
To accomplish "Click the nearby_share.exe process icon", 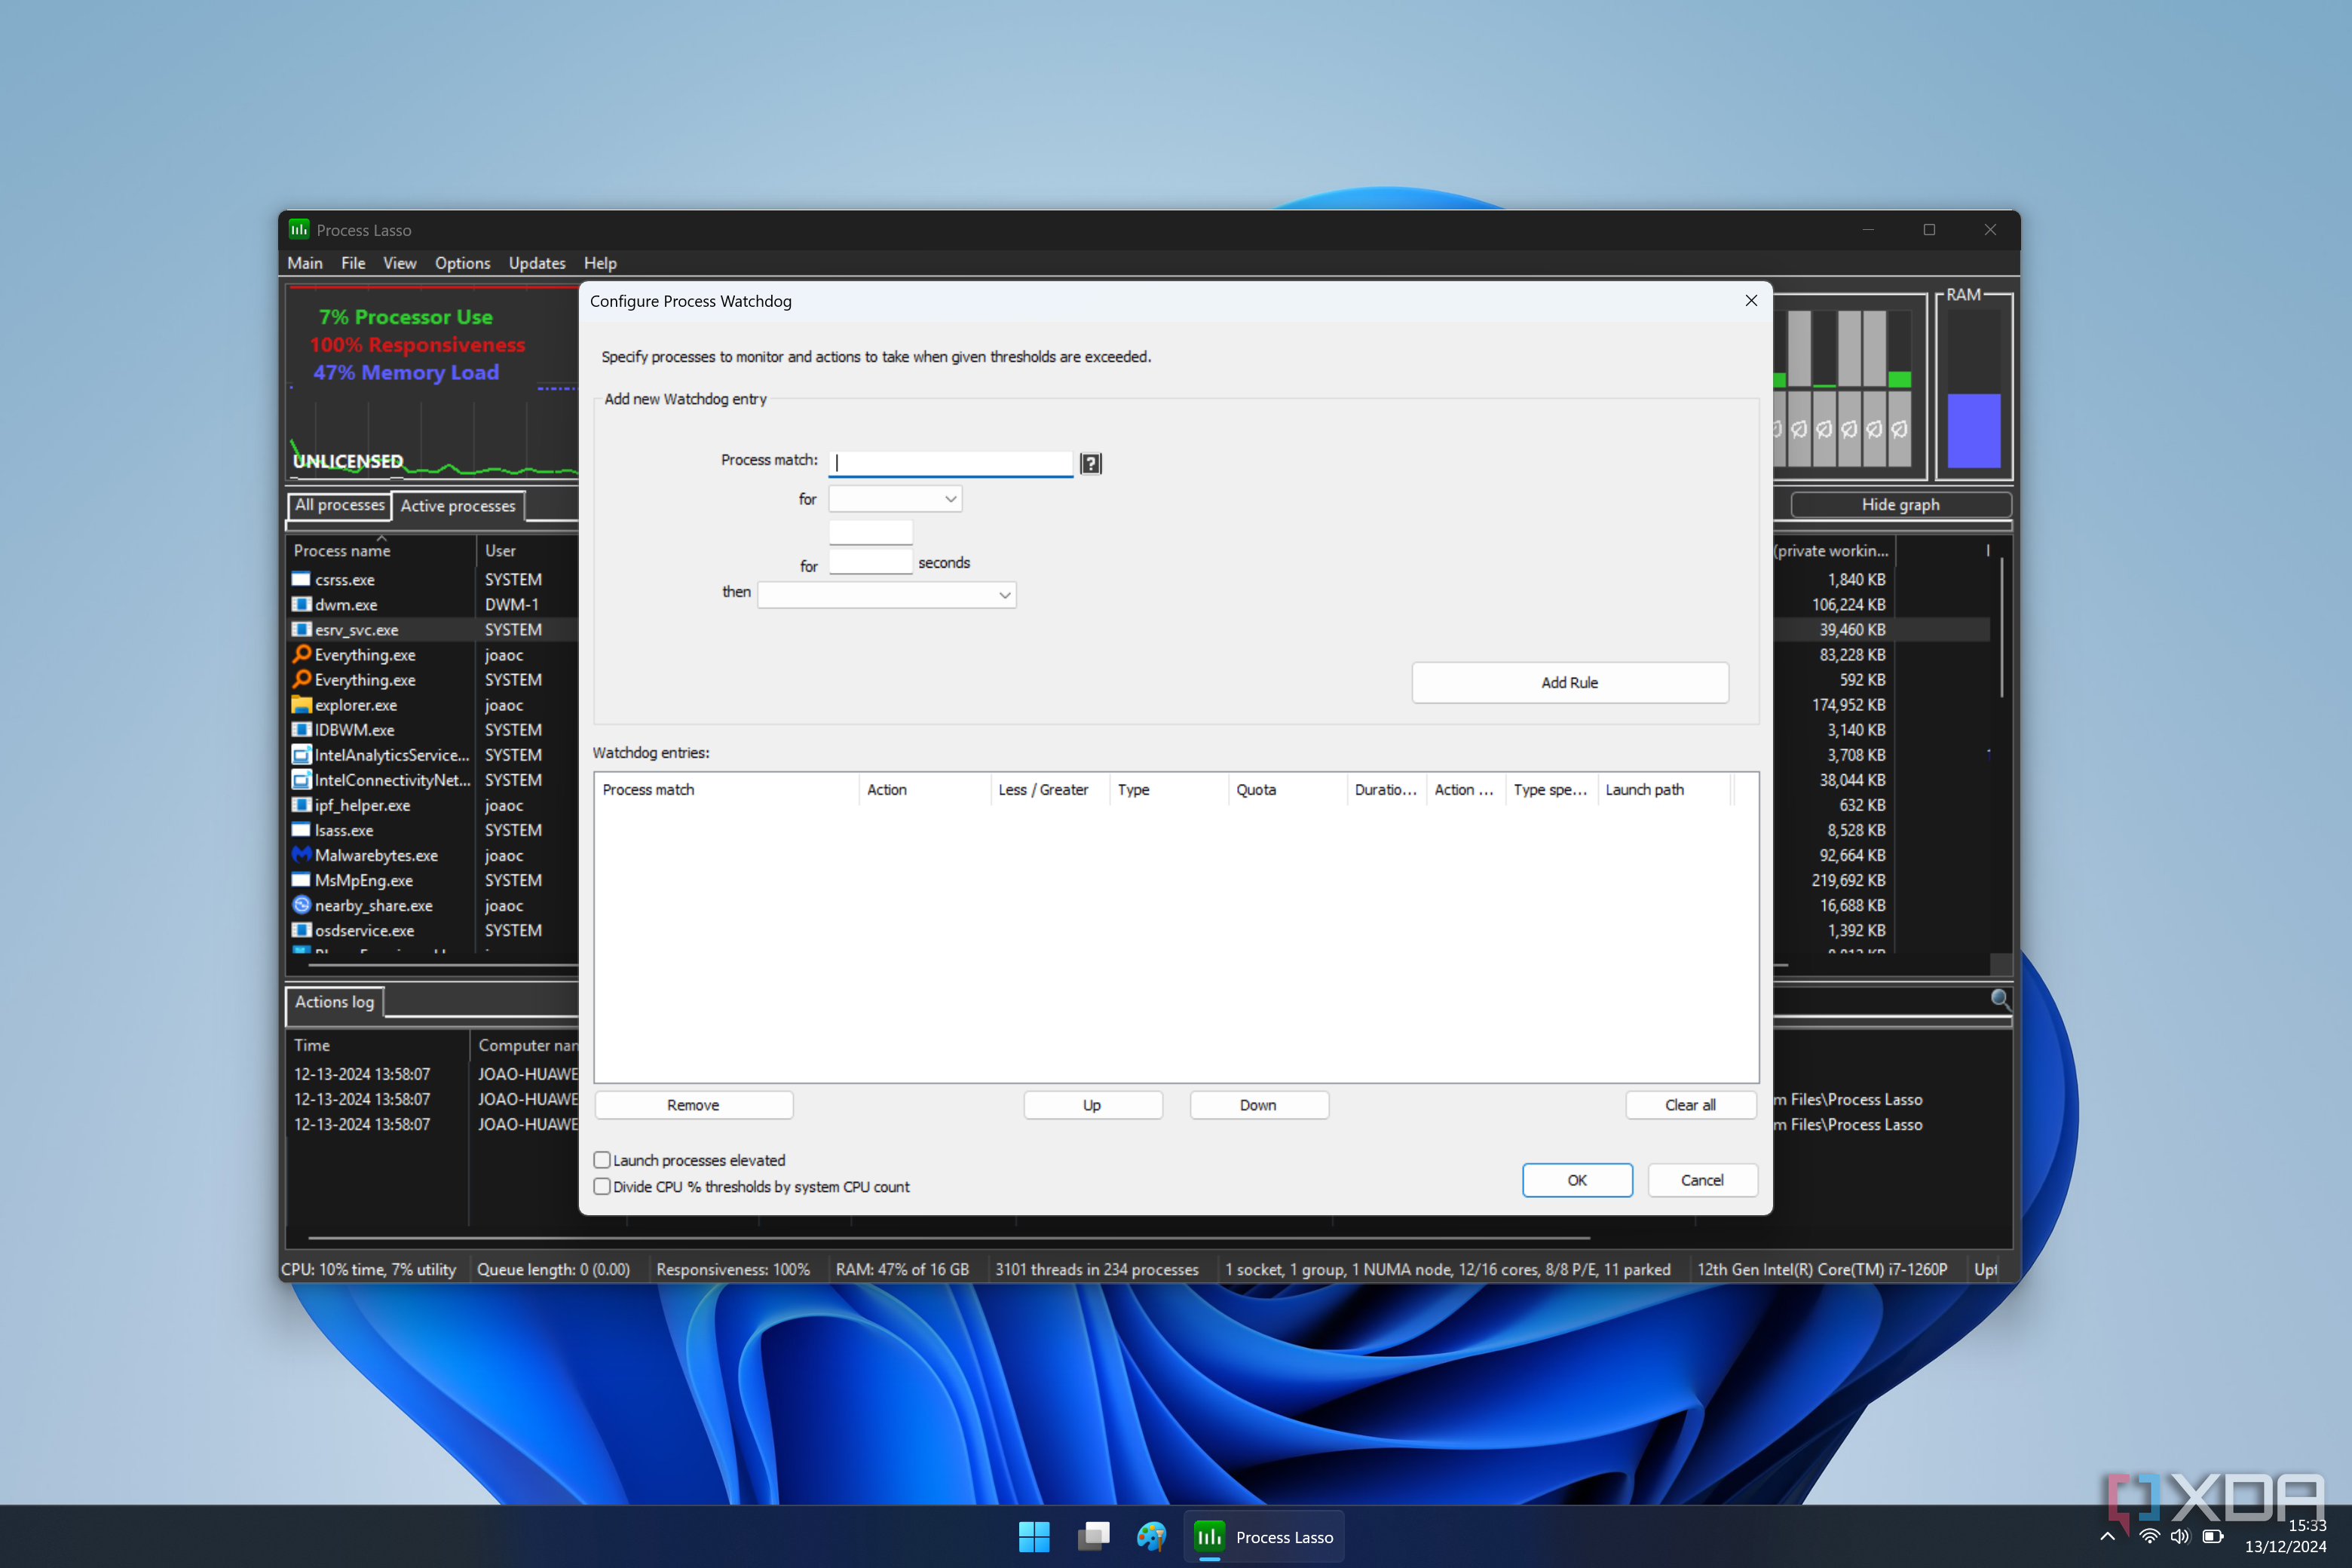I will (x=301, y=905).
